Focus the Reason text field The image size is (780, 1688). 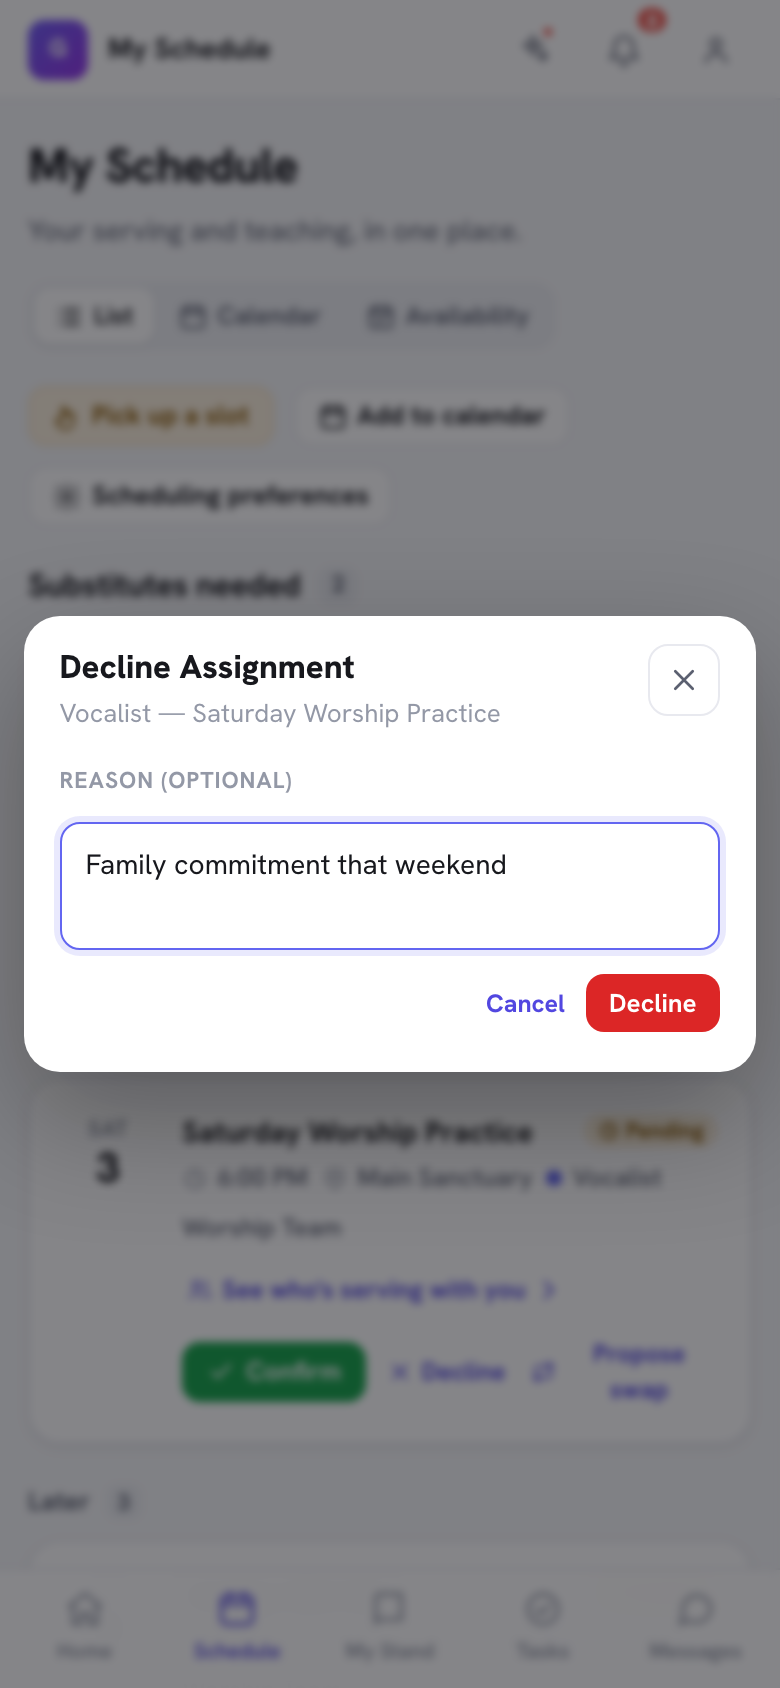point(390,886)
